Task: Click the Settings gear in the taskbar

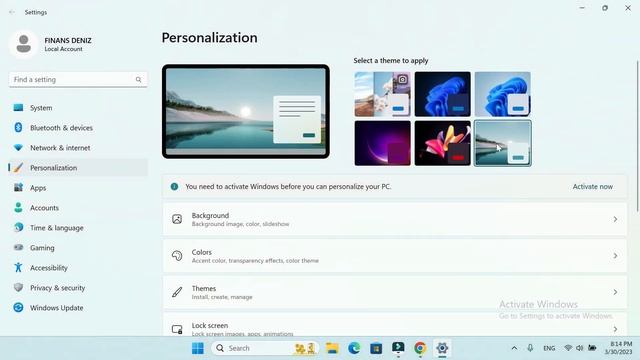Action: point(442,348)
